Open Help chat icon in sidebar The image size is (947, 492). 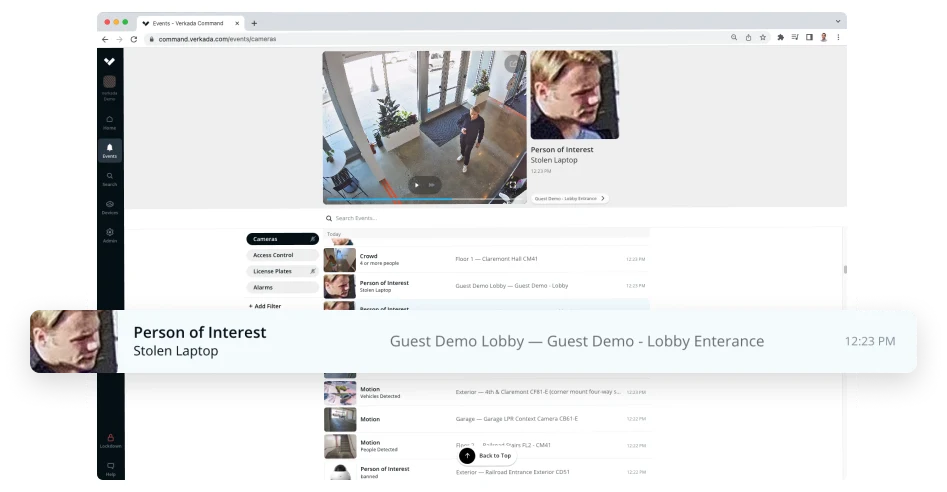pyautogui.click(x=111, y=469)
